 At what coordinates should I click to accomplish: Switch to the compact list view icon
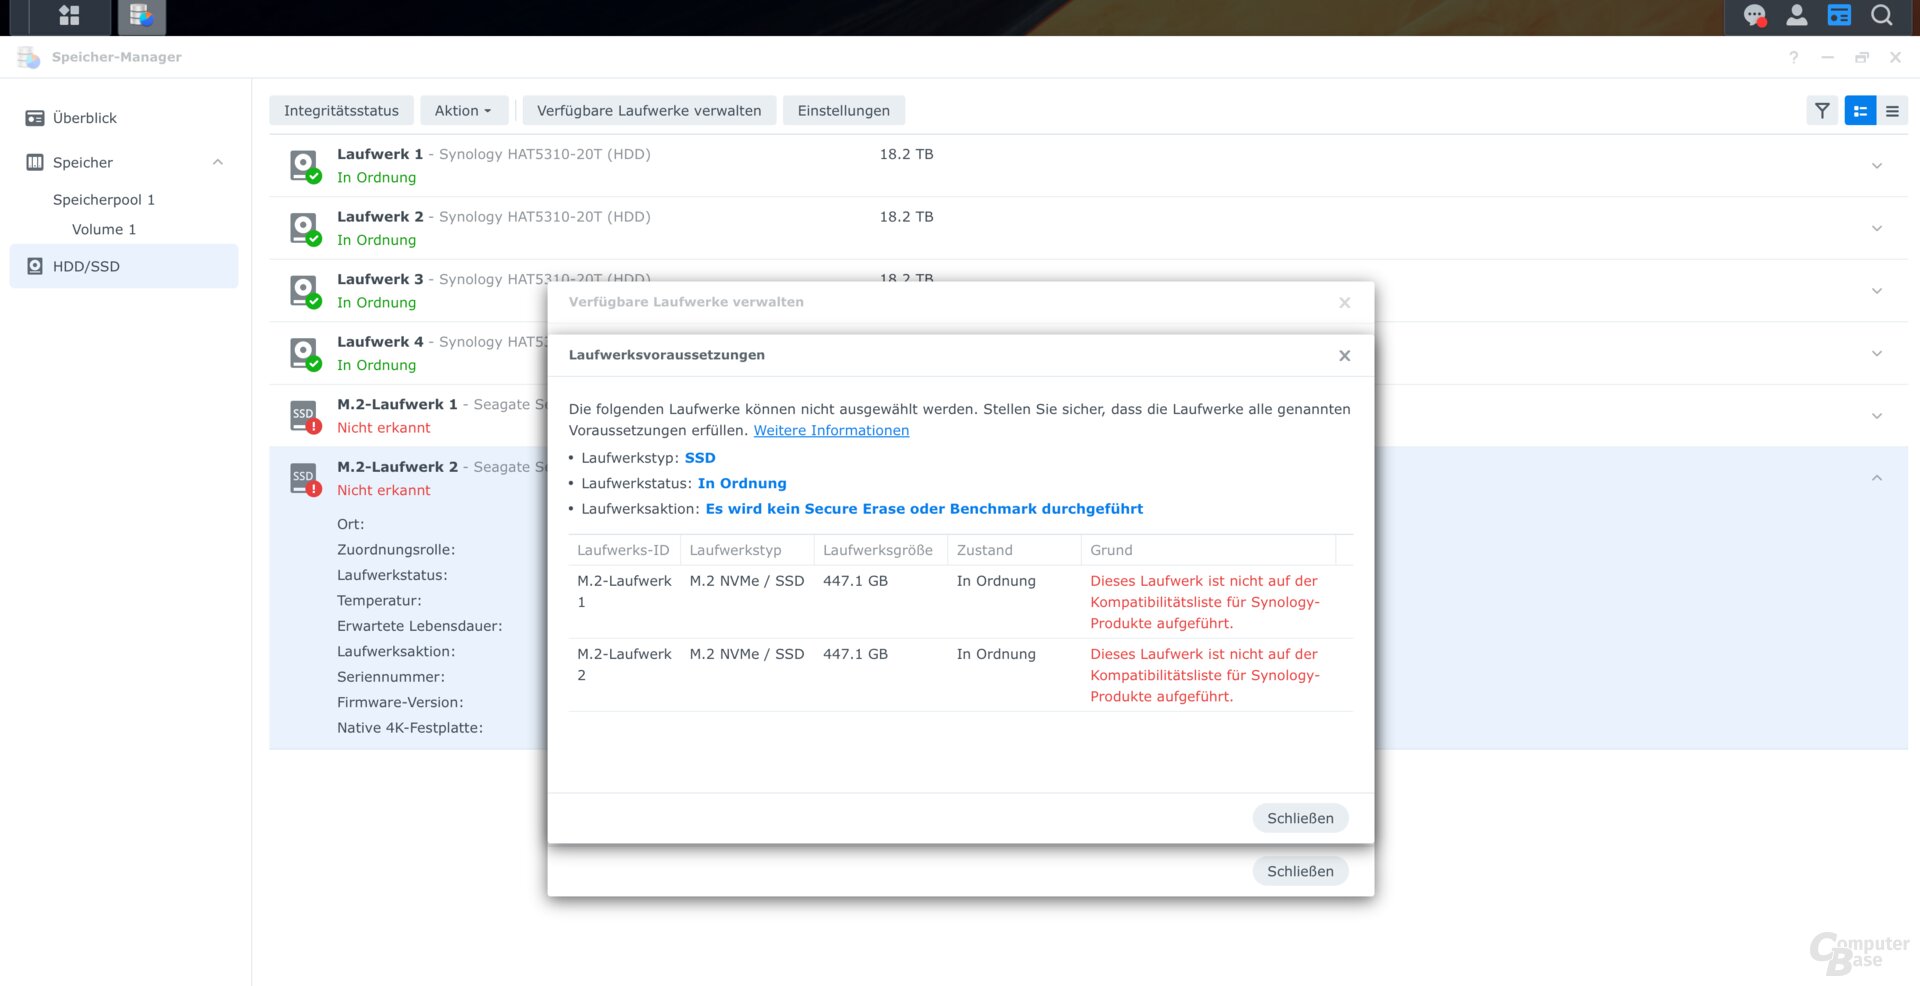tap(1892, 111)
